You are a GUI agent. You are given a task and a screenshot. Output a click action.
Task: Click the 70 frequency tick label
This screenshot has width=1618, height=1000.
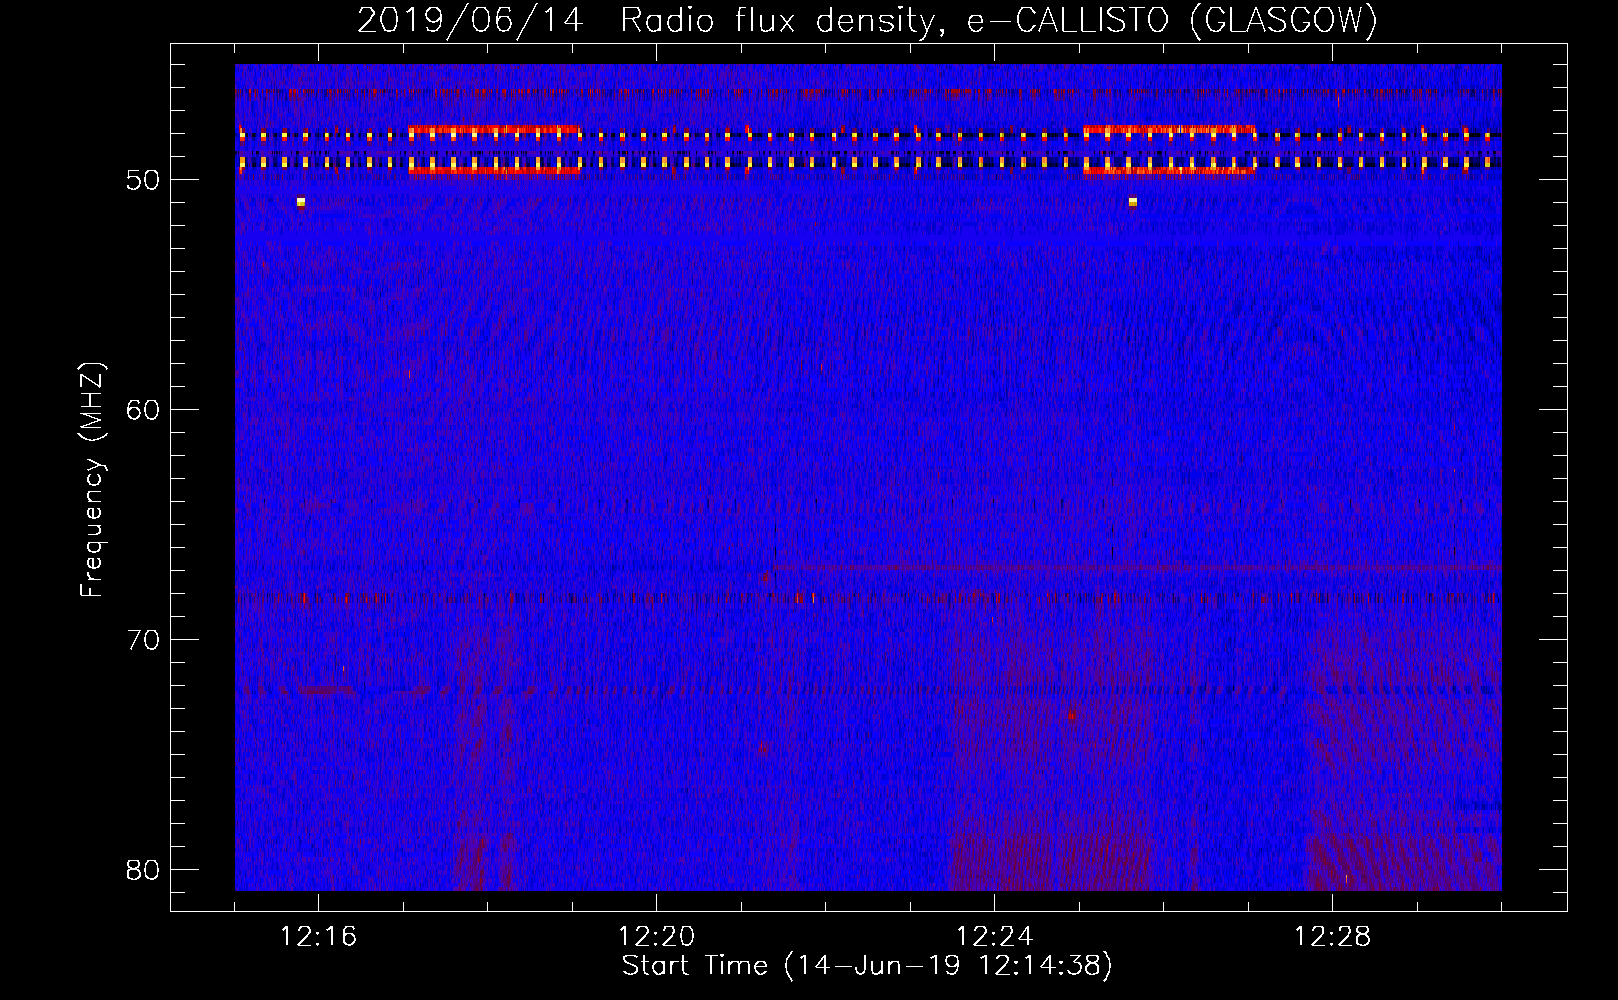pyautogui.click(x=143, y=640)
